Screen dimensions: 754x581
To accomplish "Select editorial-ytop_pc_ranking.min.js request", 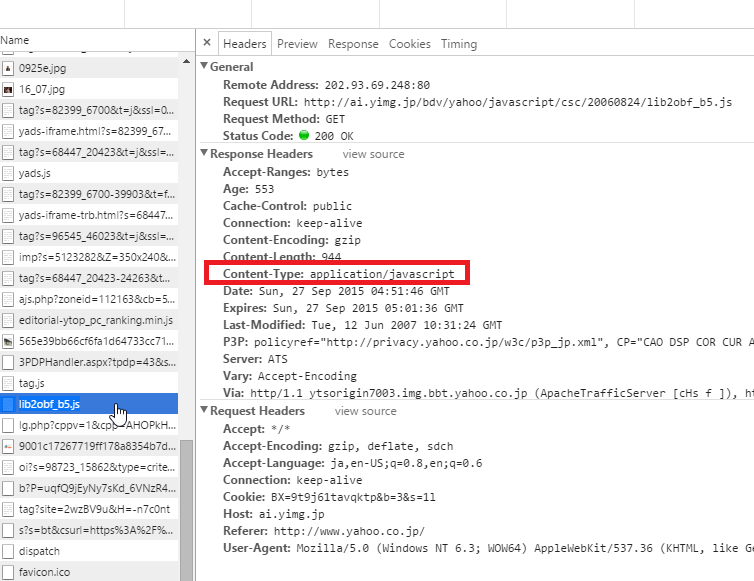I will click(89, 320).
